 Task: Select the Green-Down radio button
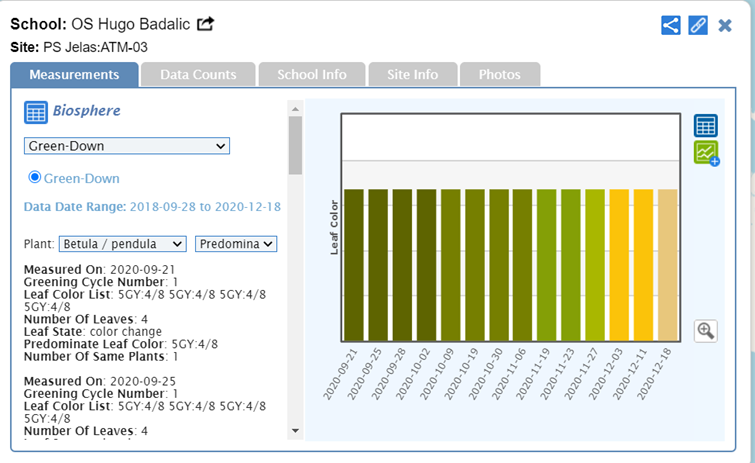pyautogui.click(x=35, y=177)
